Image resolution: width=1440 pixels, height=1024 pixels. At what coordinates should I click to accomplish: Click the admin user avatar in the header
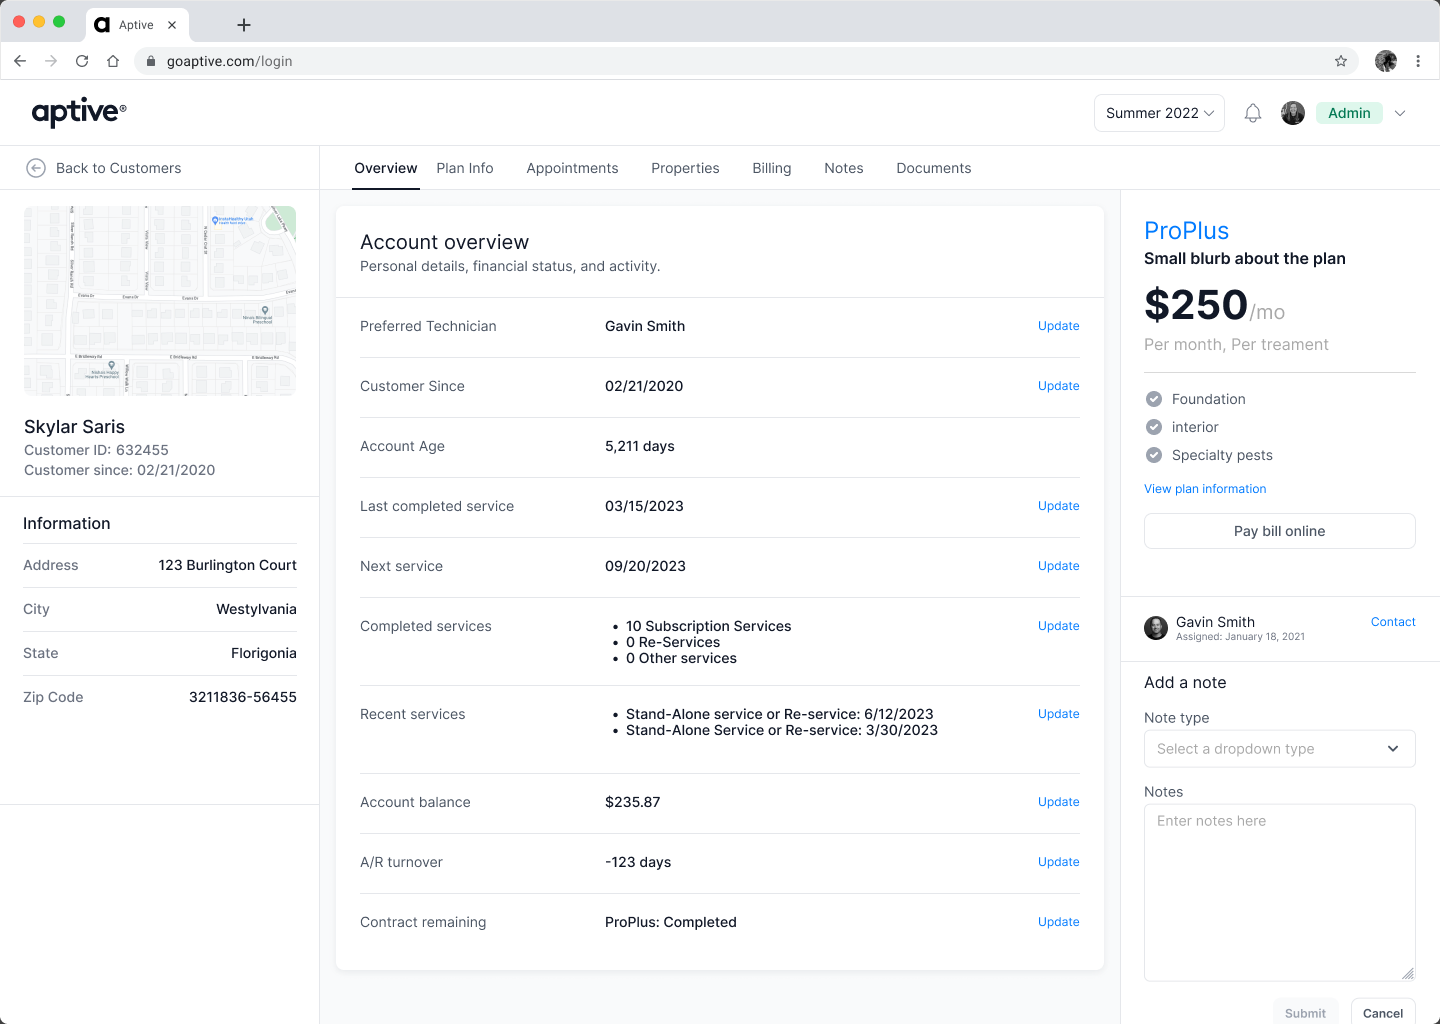click(x=1293, y=113)
